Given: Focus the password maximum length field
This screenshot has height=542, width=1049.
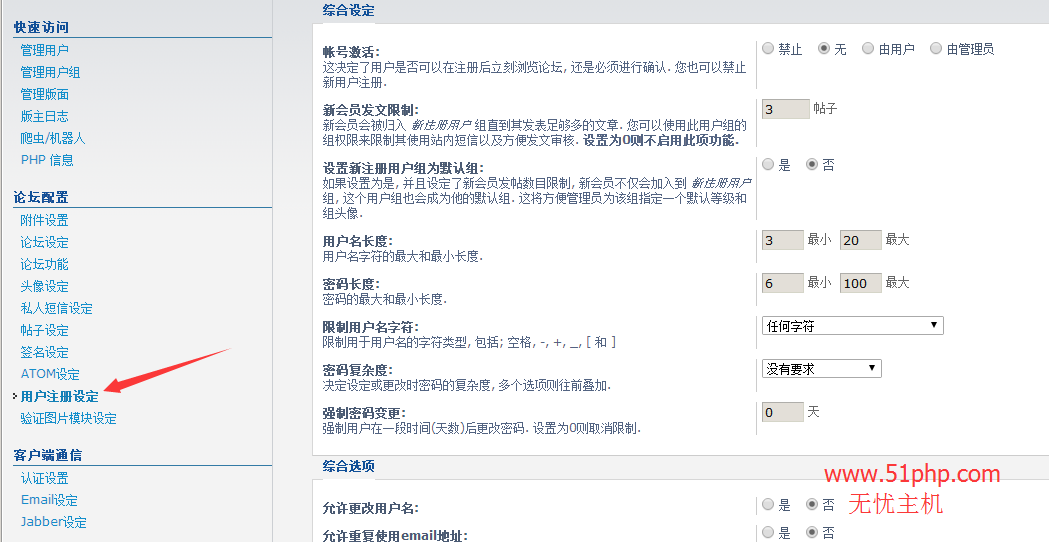Looking at the screenshot, I should point(861,283).
